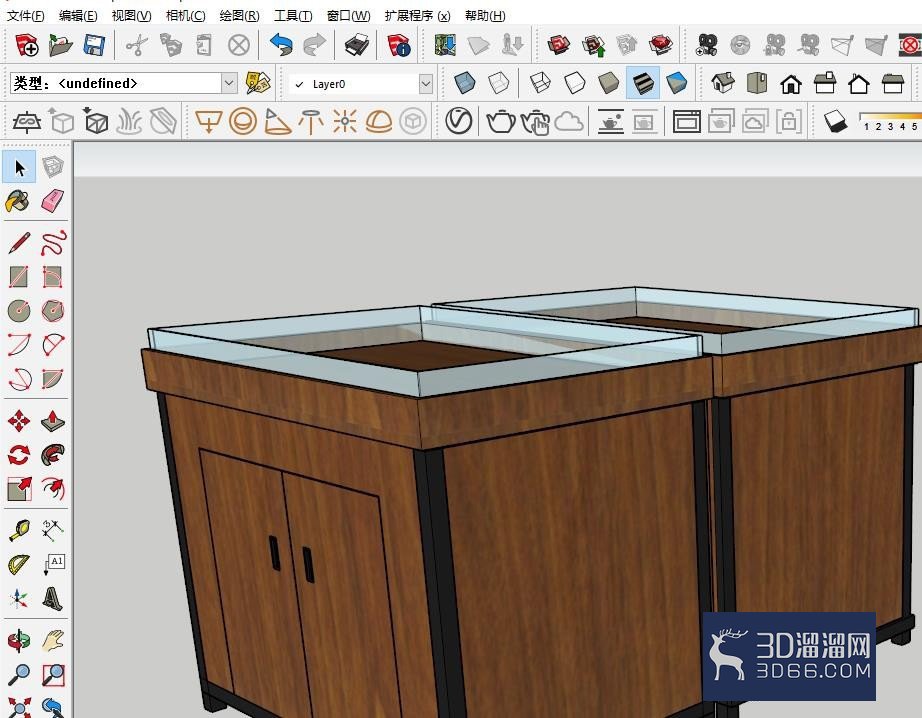Screen dimensions: 922x718
Task: Start interactive render teapot with hand
Action: [x=535, y=122]
